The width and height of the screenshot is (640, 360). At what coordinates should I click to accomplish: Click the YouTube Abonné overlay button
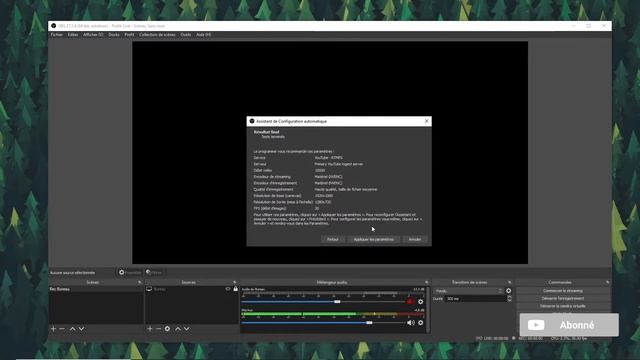point(569,325)
